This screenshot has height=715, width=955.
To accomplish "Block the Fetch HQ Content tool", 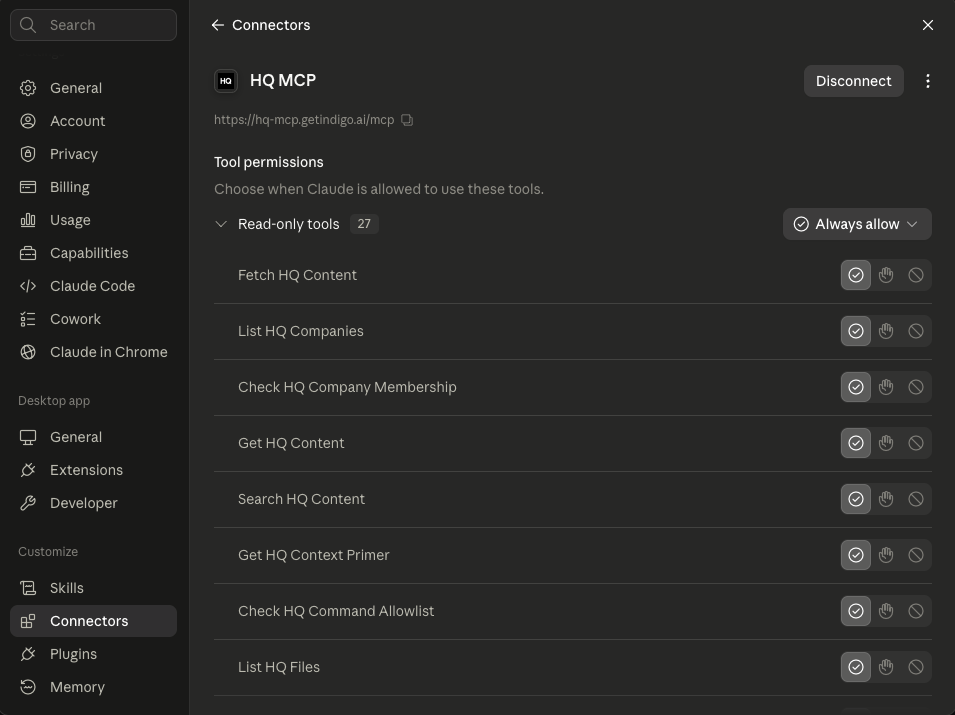I will click(x=916, y=275).
